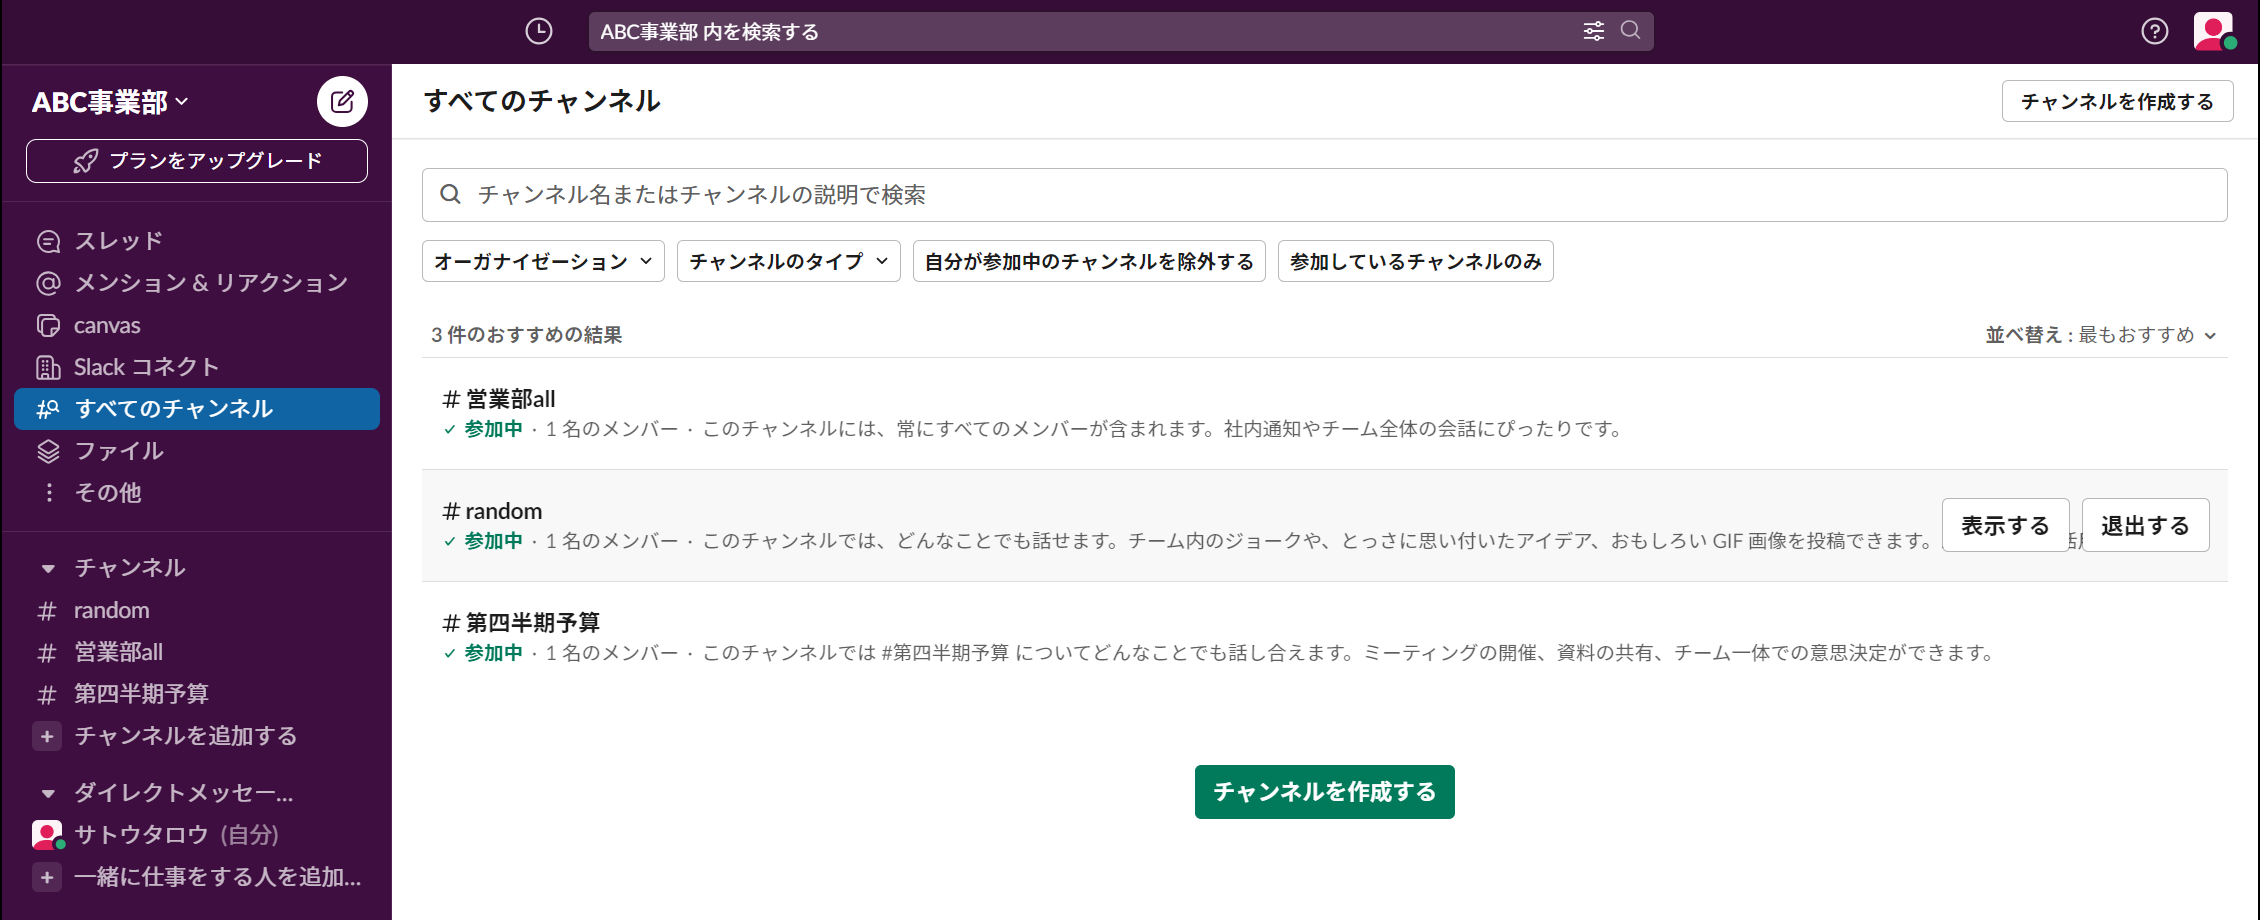Open the message history clock icon
Viewport: 2260px width, 920px height.
(538, 31)
